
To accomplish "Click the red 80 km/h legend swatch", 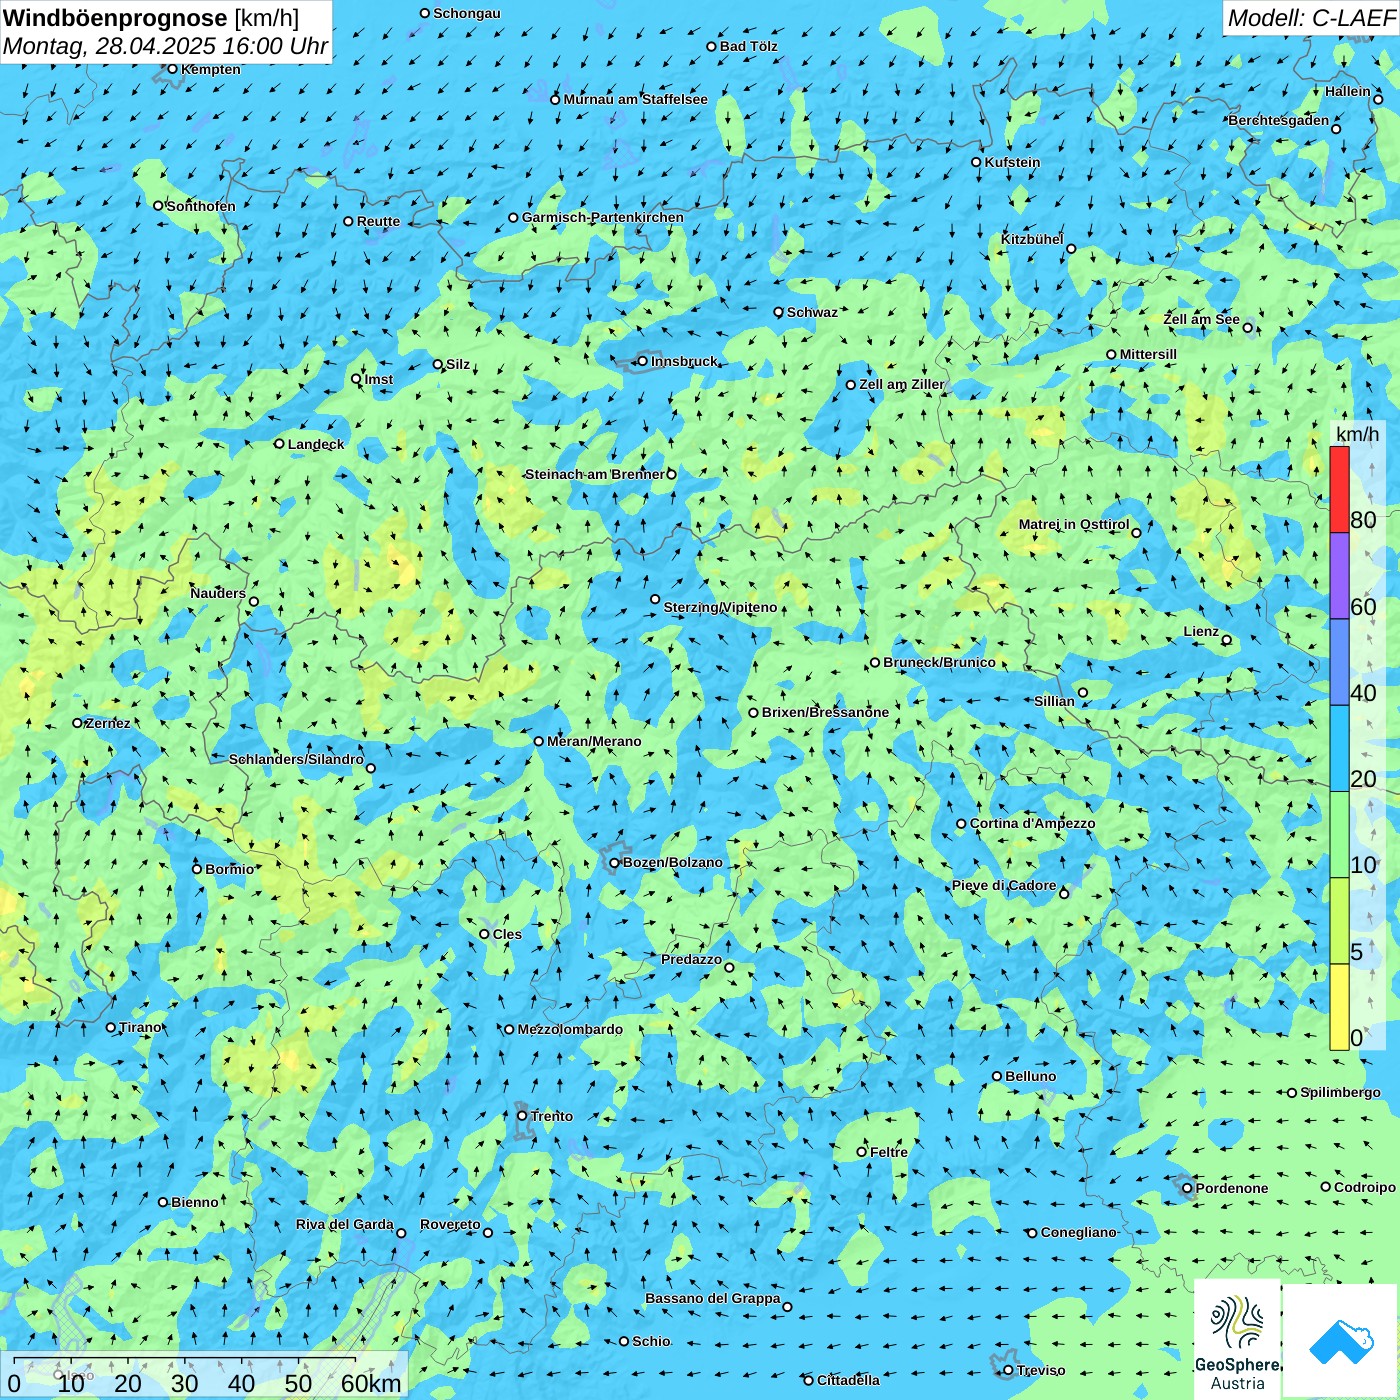I will click(1339, 489).
